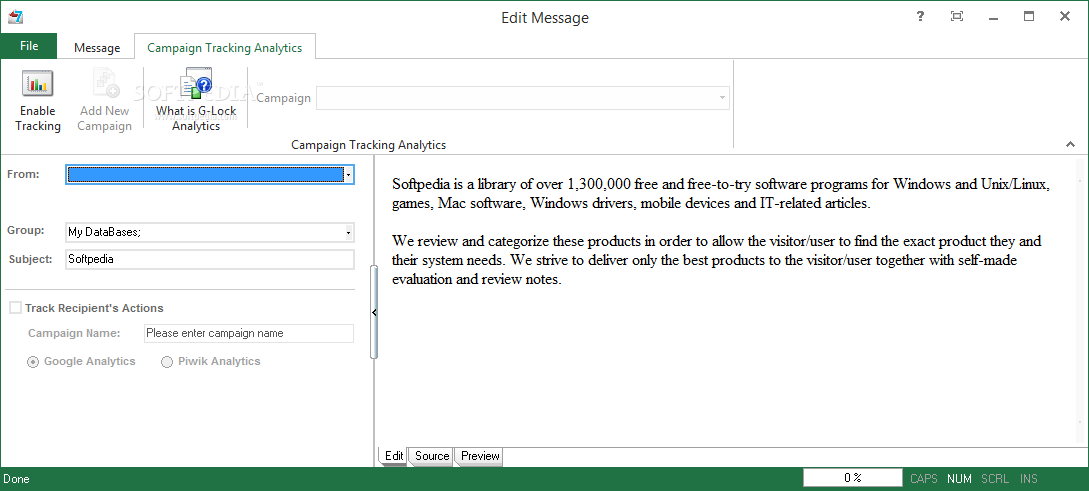This screenshot has width=1089, height=491.
Task: Click the INS indicator in status bar
Action: click(1029, 478)
